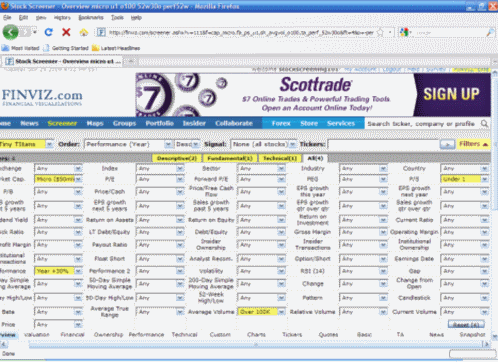Switch to the Valuation view
498x362 pixels.
pyautogui.click(x=37, y=334)
